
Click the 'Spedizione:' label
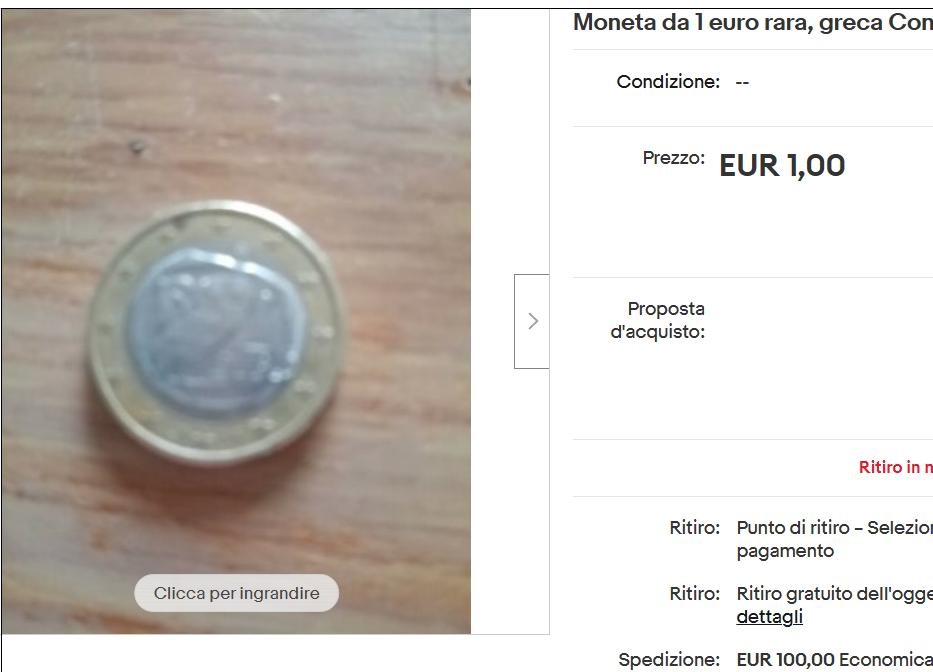coord(669,660)
